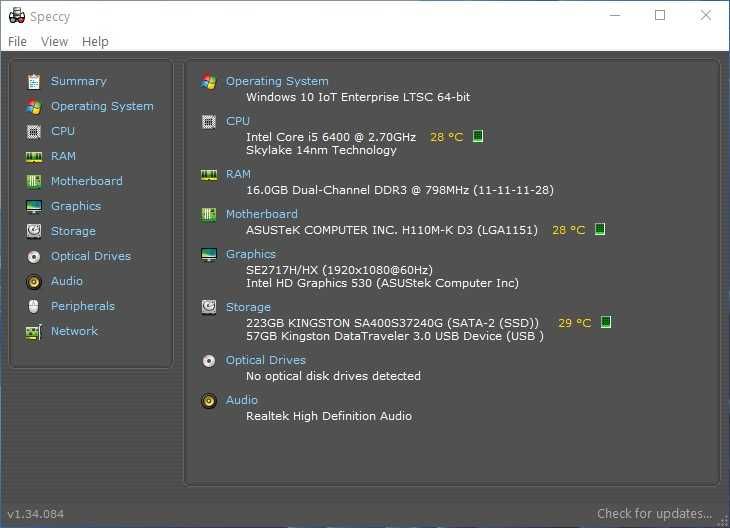Image resolution: width=730 pixels, height=528 pixels.
Task: Click the green storage temperature indicator square
Action: [606, 322]
